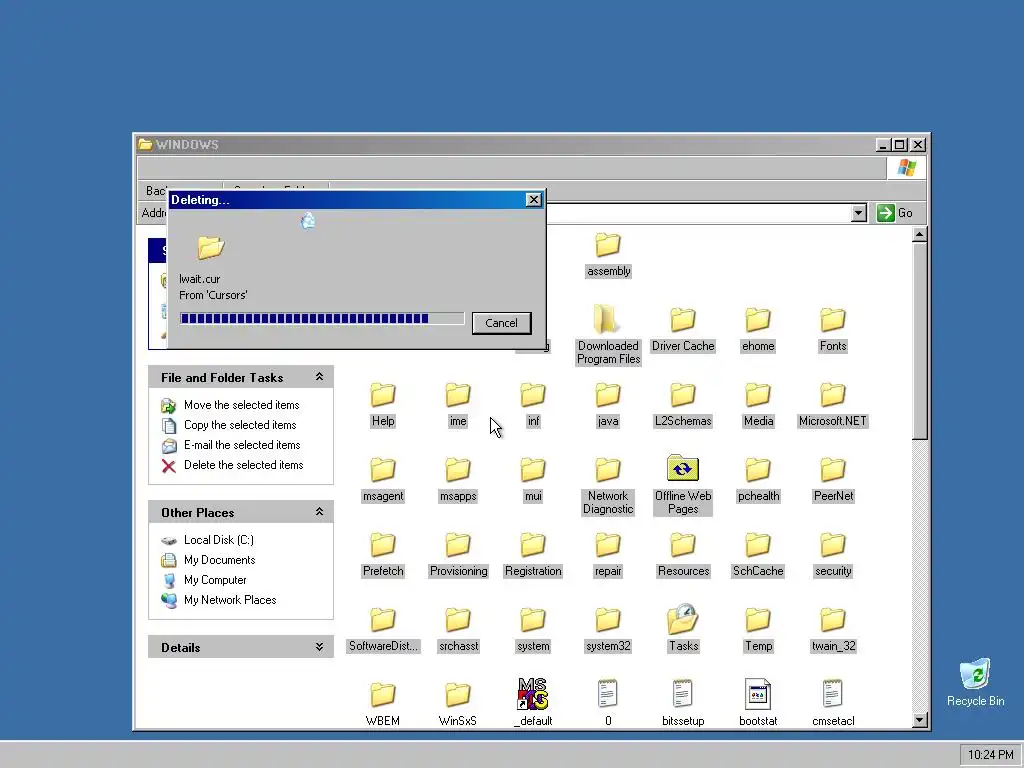
Task: Collapse the Other Places panel
Action: 319,512
